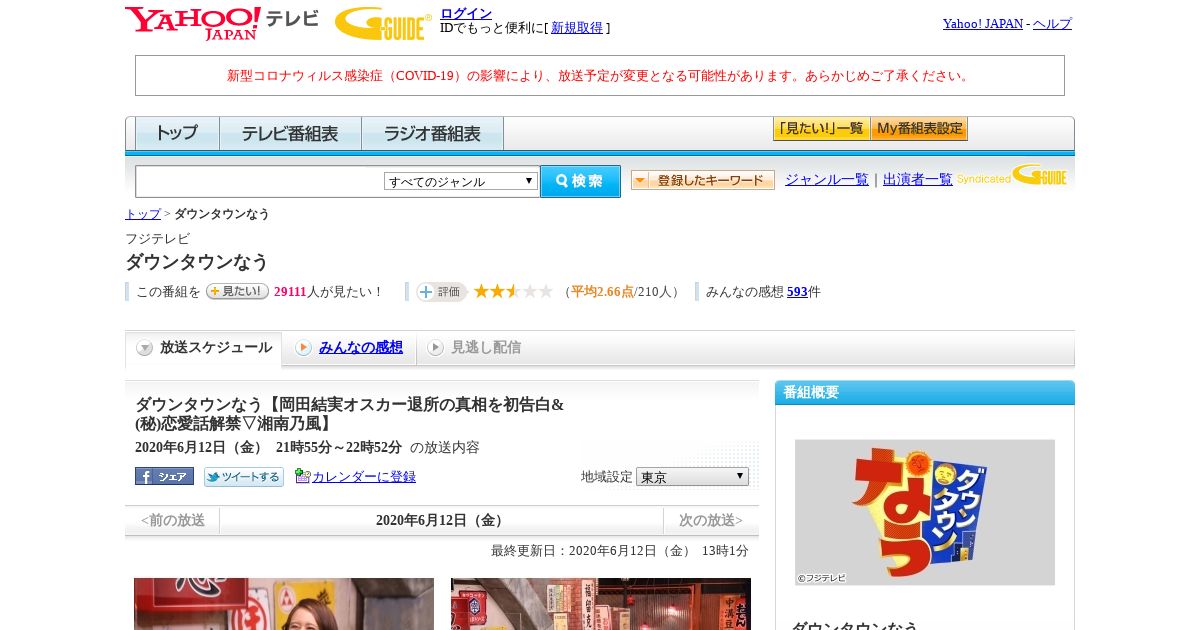The image size is (1200, 630).
Task: Click the COVID-19 notice text
Action: click(x=600, y=76)
